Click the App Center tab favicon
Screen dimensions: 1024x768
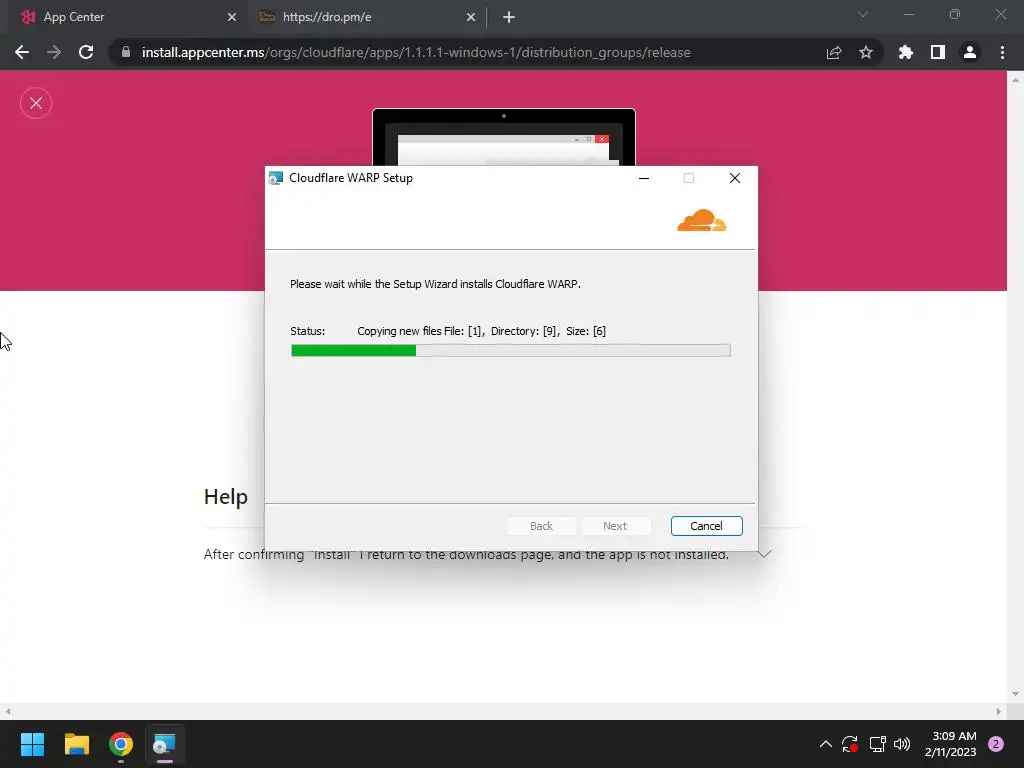pos(27,17)
